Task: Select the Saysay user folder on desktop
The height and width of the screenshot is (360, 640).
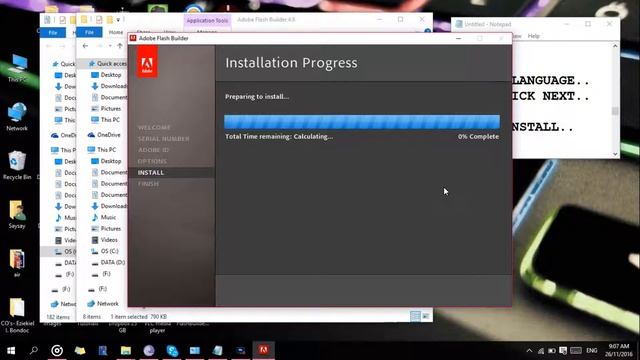Action: pos(17,214)
